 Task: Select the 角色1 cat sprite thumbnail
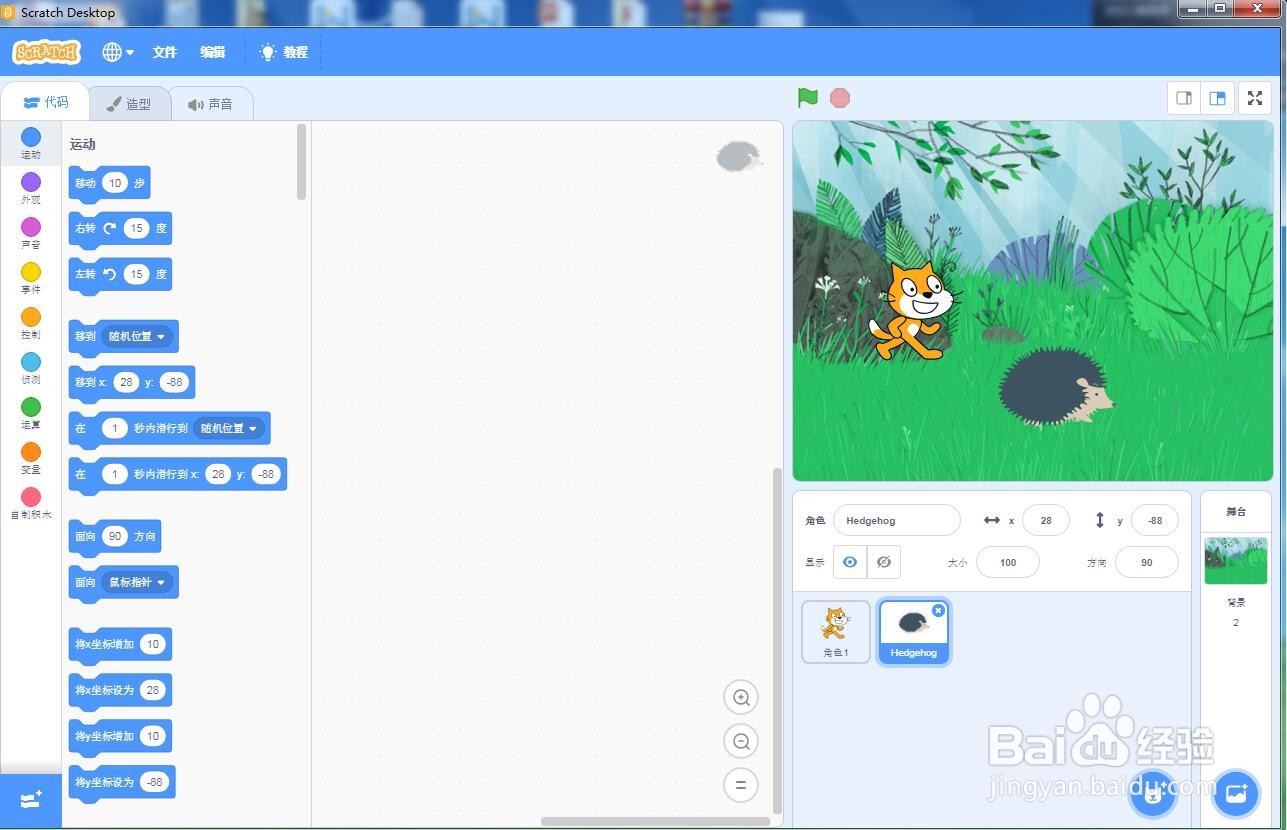(836, 631)
